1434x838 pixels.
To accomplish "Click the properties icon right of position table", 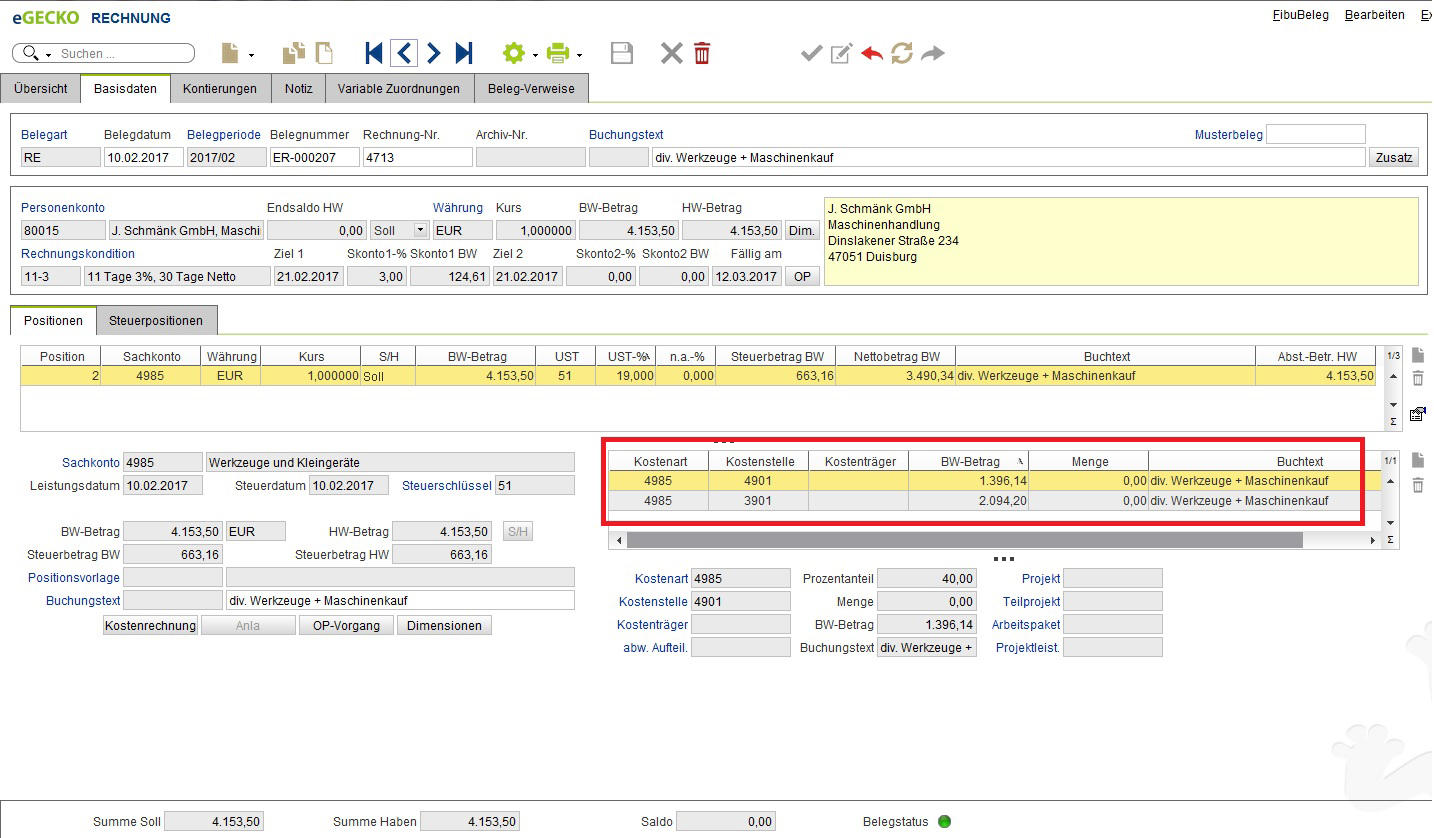I will pyautogui.click(x=1418, y=413).
